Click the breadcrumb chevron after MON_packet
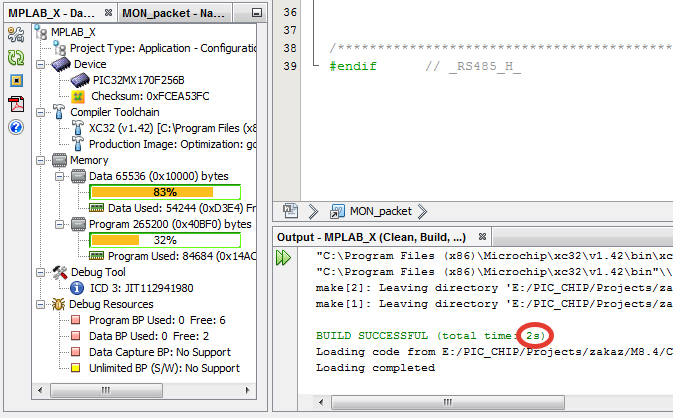 click(422, 211)
